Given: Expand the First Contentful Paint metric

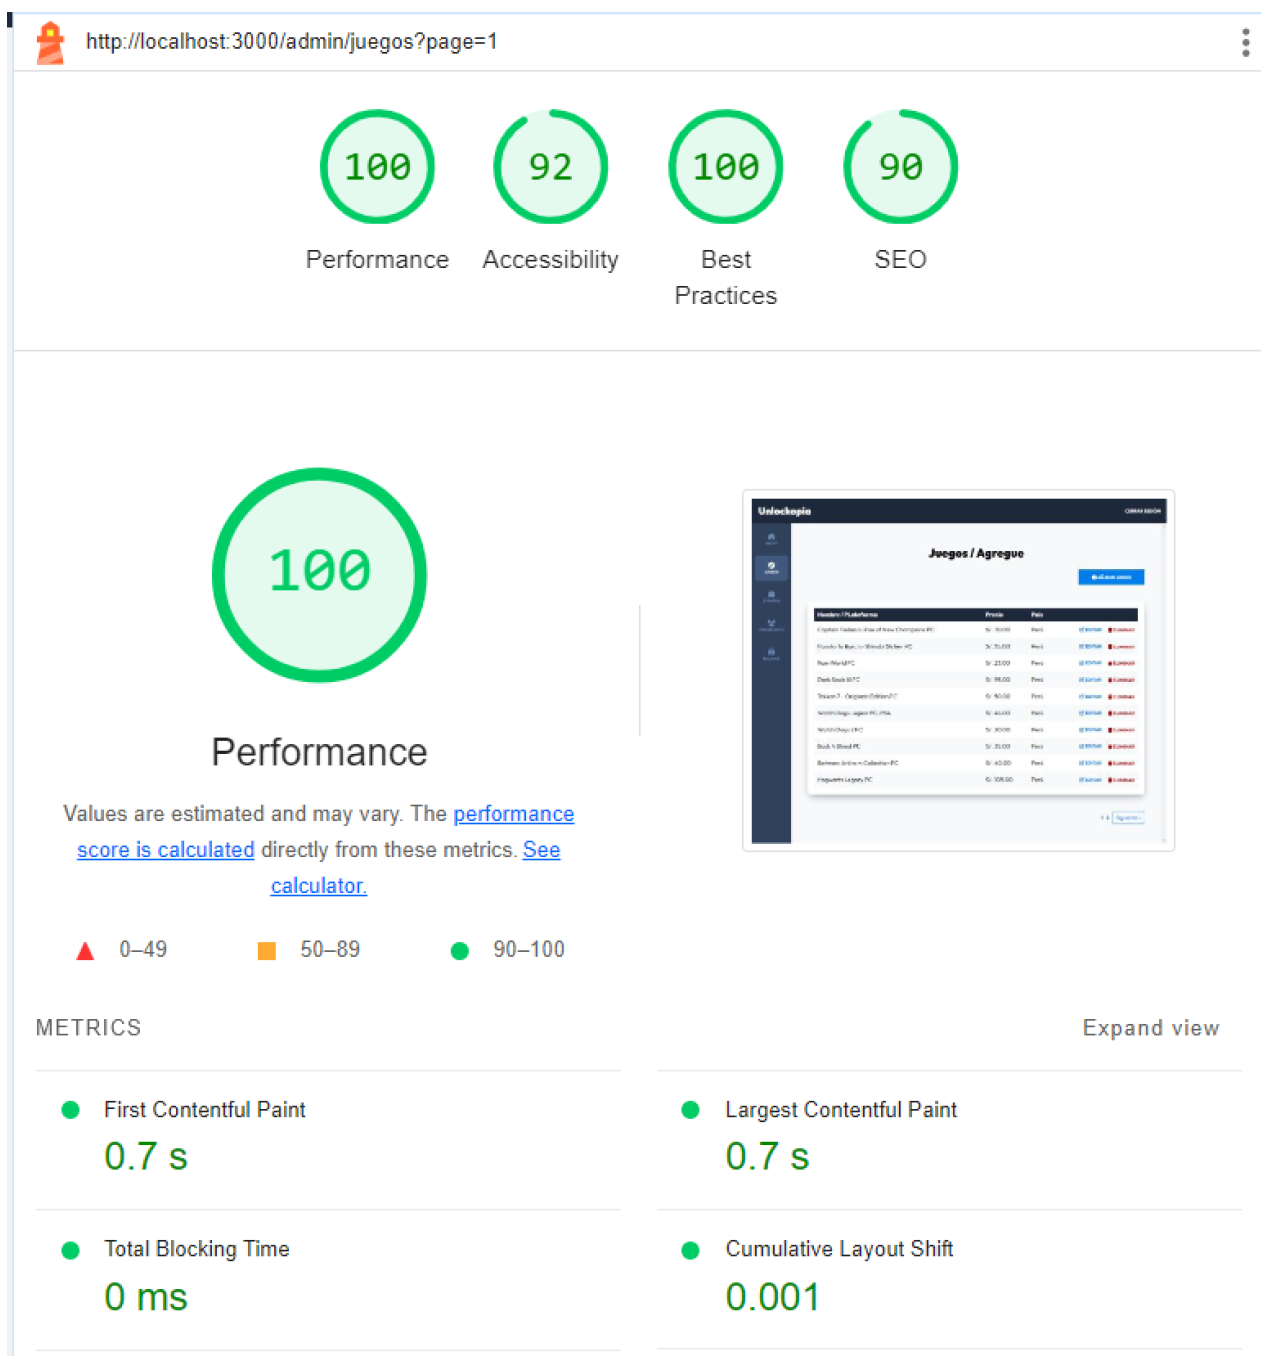Looking at the screenshot, I should tap(204, 1110).
